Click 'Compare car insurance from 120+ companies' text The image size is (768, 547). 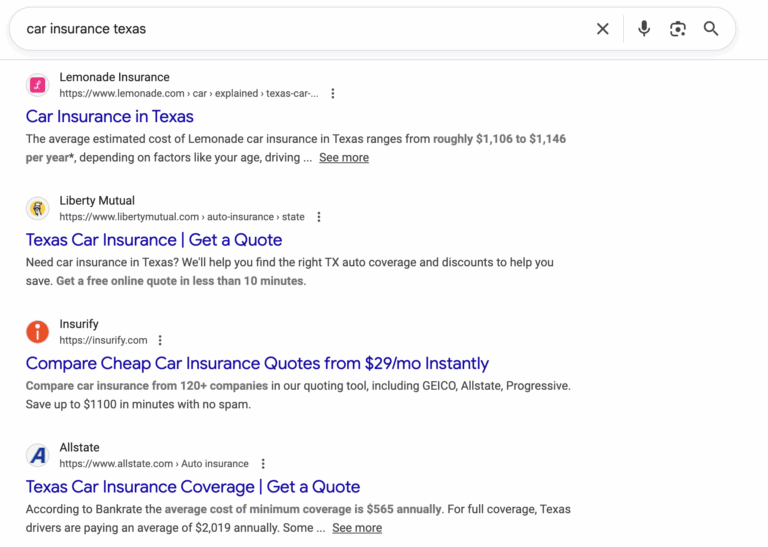click(147, 386)
